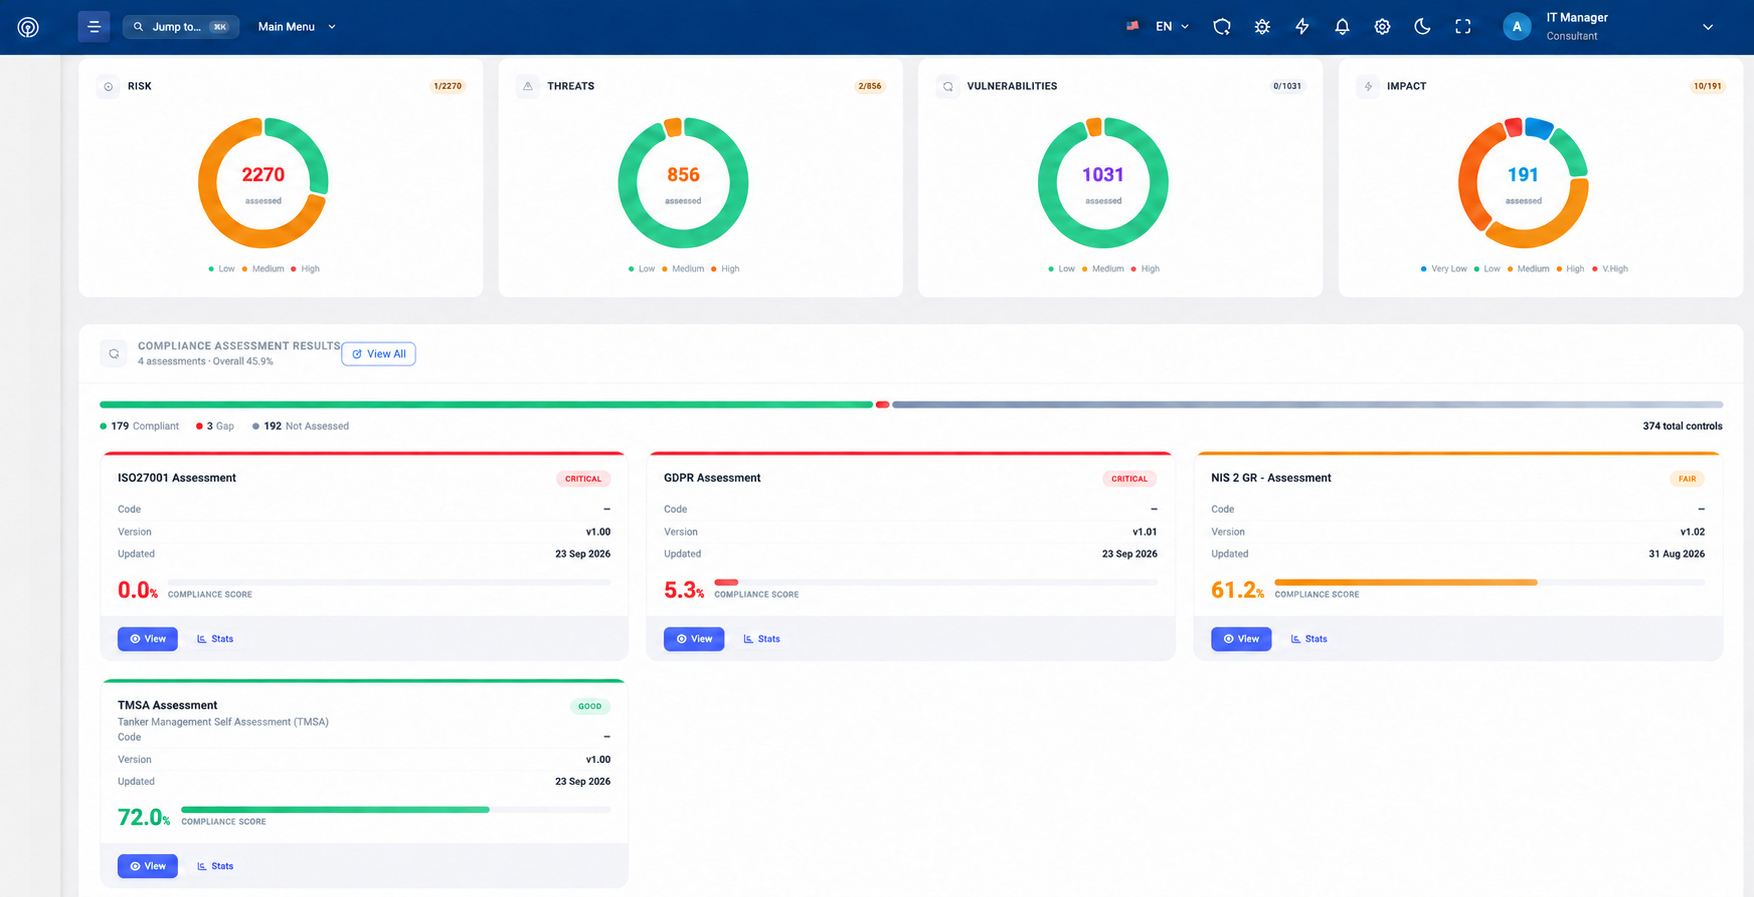Click the bug icon in the header
Screen dimensions: 1754x897
click(x=1262, y=27)
